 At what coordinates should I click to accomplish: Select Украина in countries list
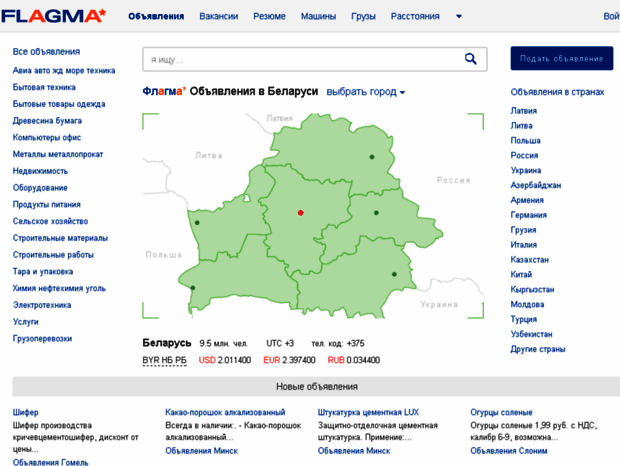[x=526, y=171]
